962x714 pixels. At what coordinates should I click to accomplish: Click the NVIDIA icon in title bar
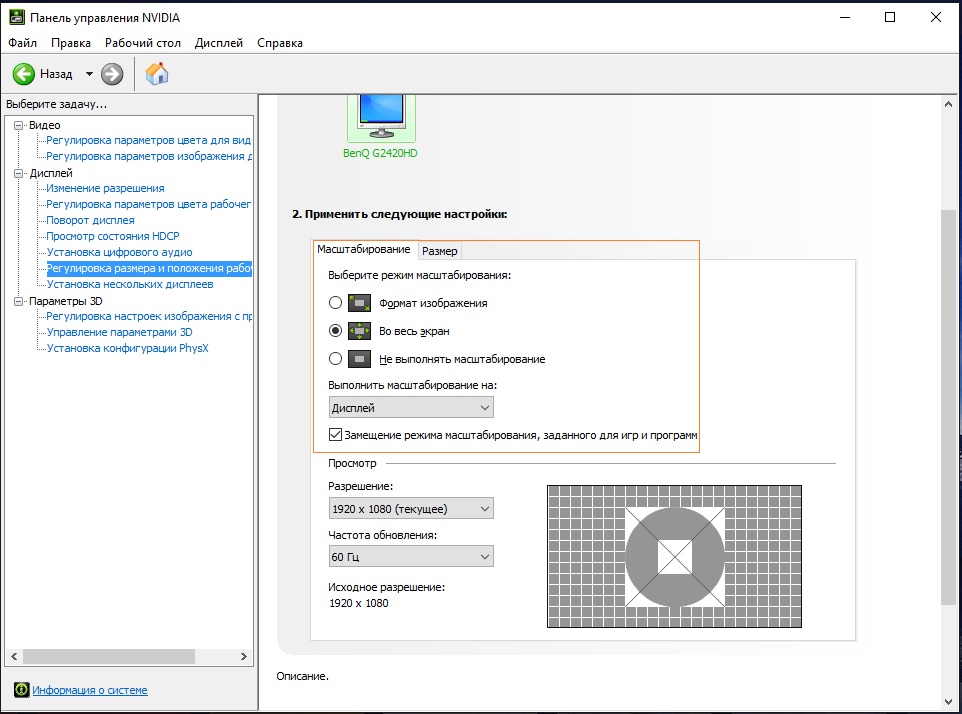click(x=17, y=17)
